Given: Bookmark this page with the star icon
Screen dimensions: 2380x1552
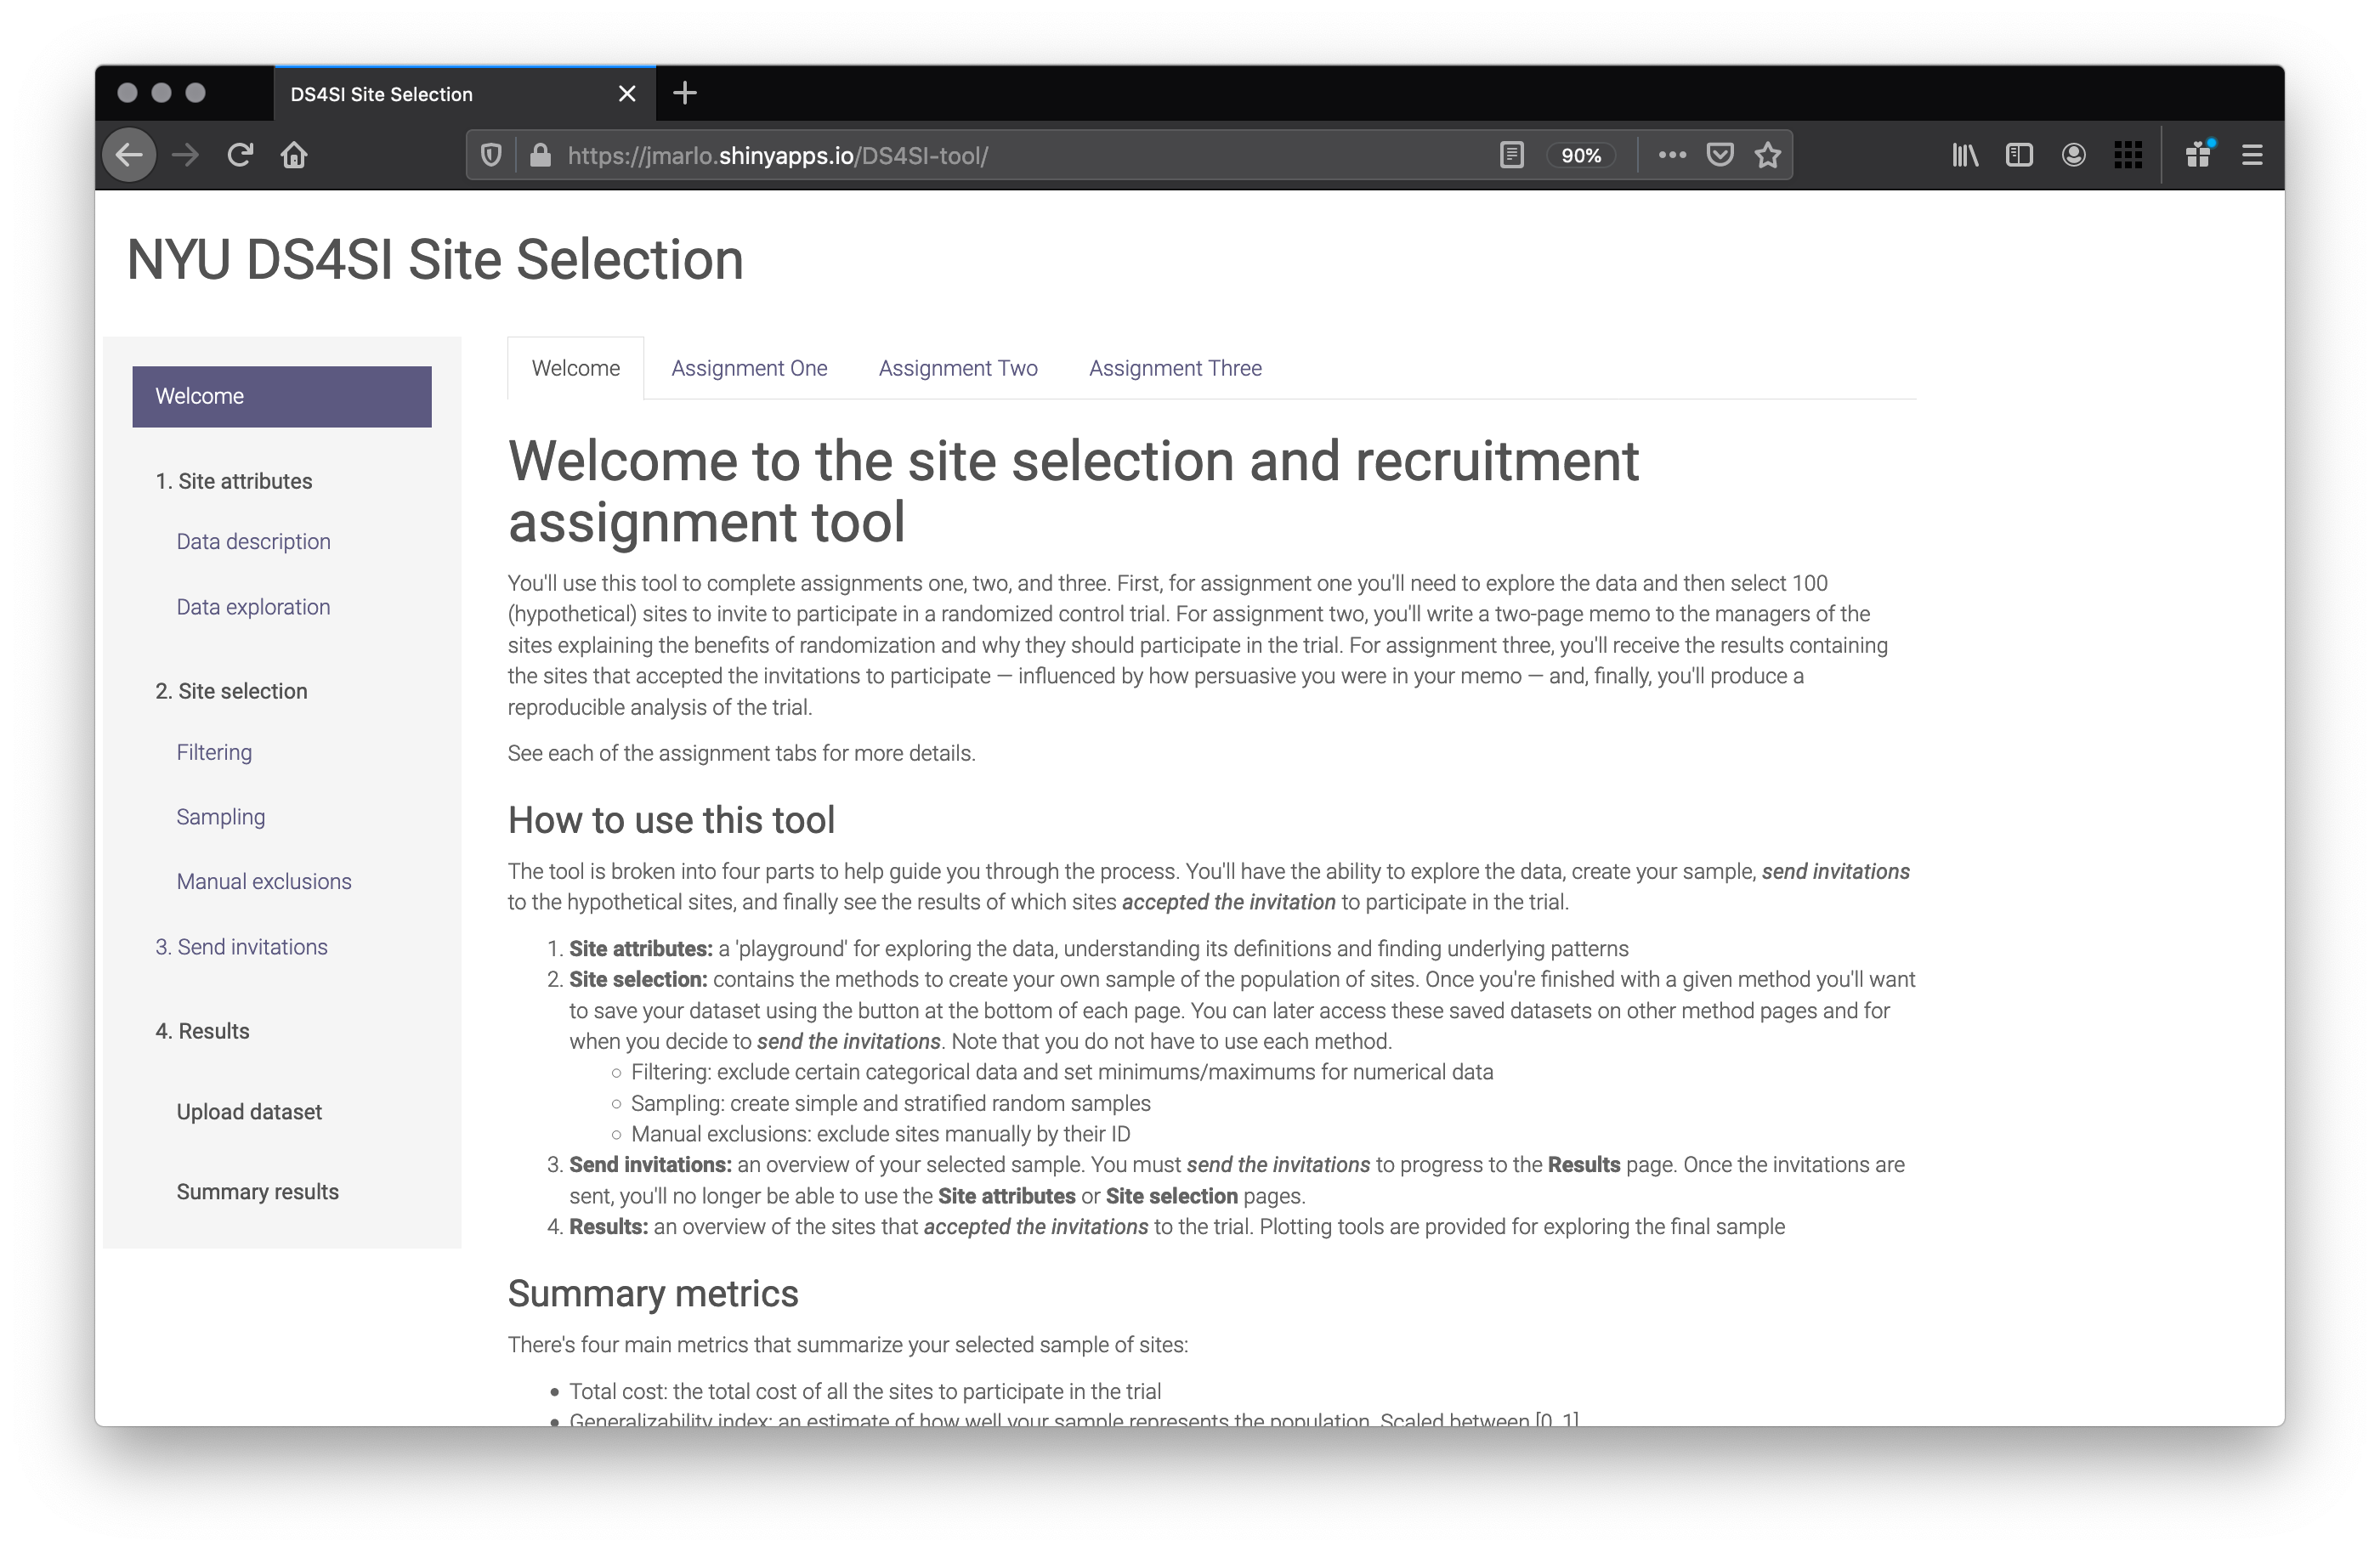Looking at the screenshot, I should (1768, 155).
